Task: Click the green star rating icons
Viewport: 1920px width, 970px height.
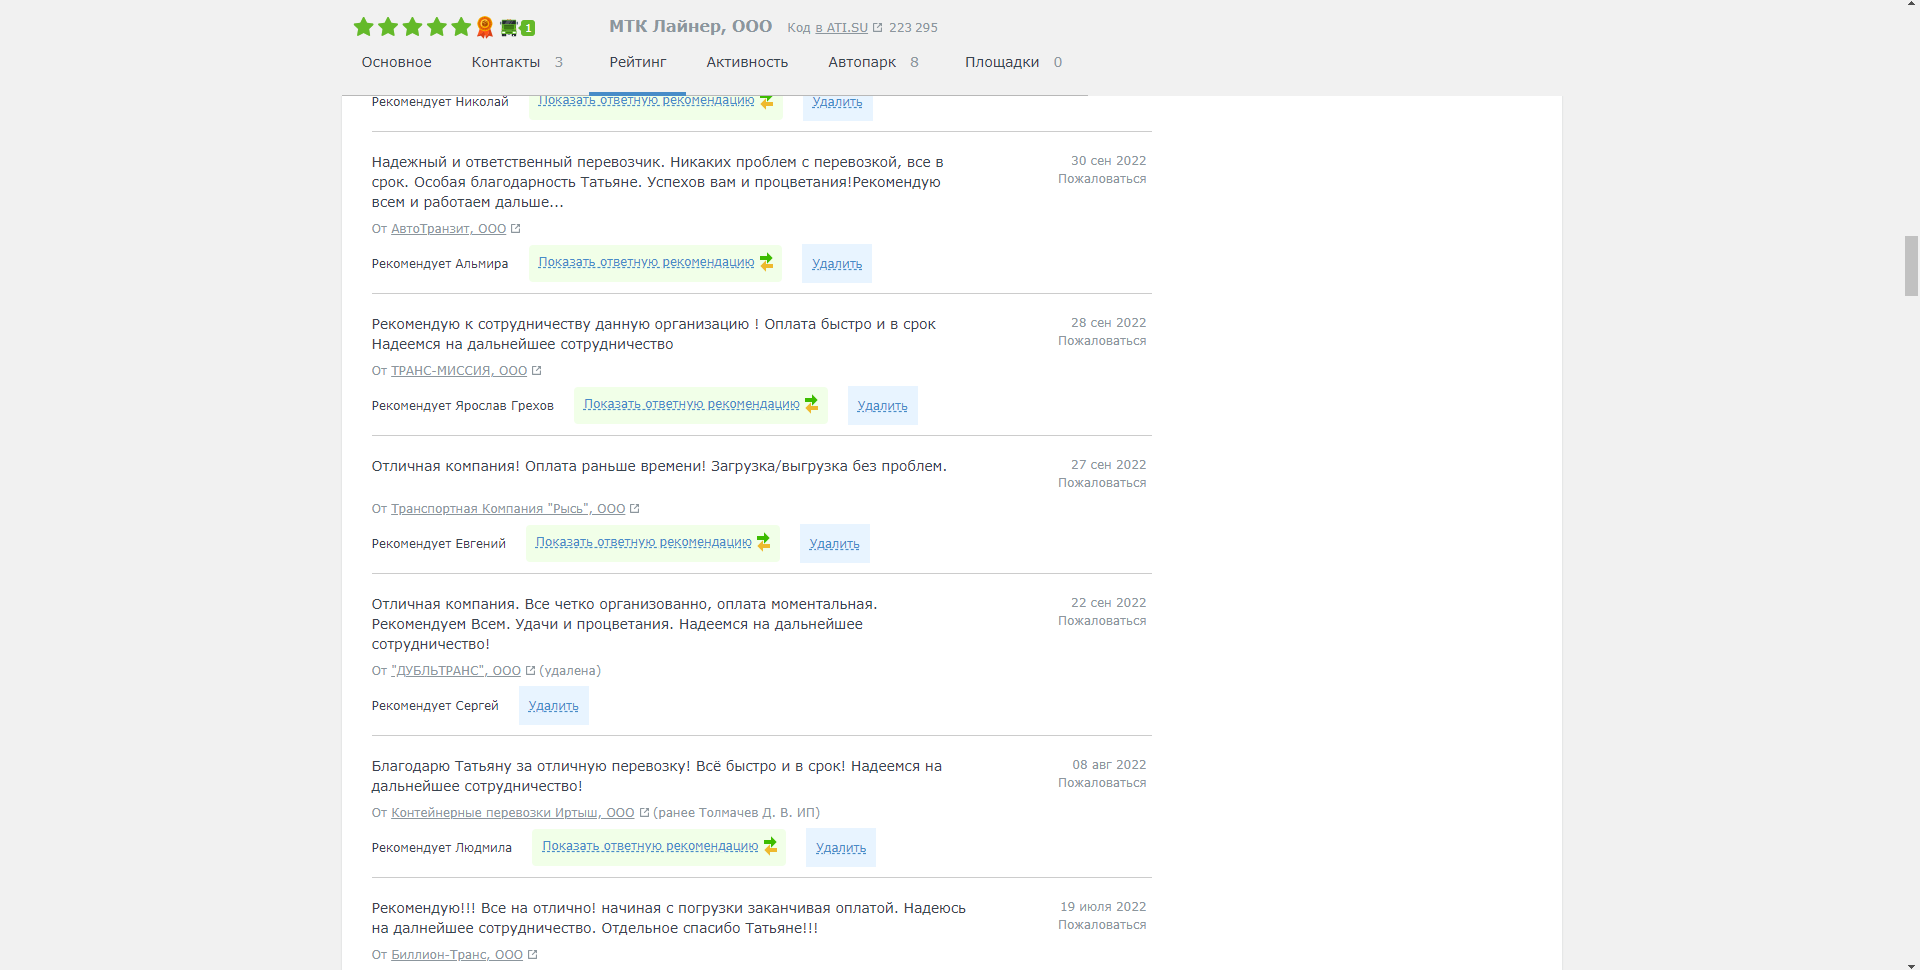Action: [x=412, y=27]
